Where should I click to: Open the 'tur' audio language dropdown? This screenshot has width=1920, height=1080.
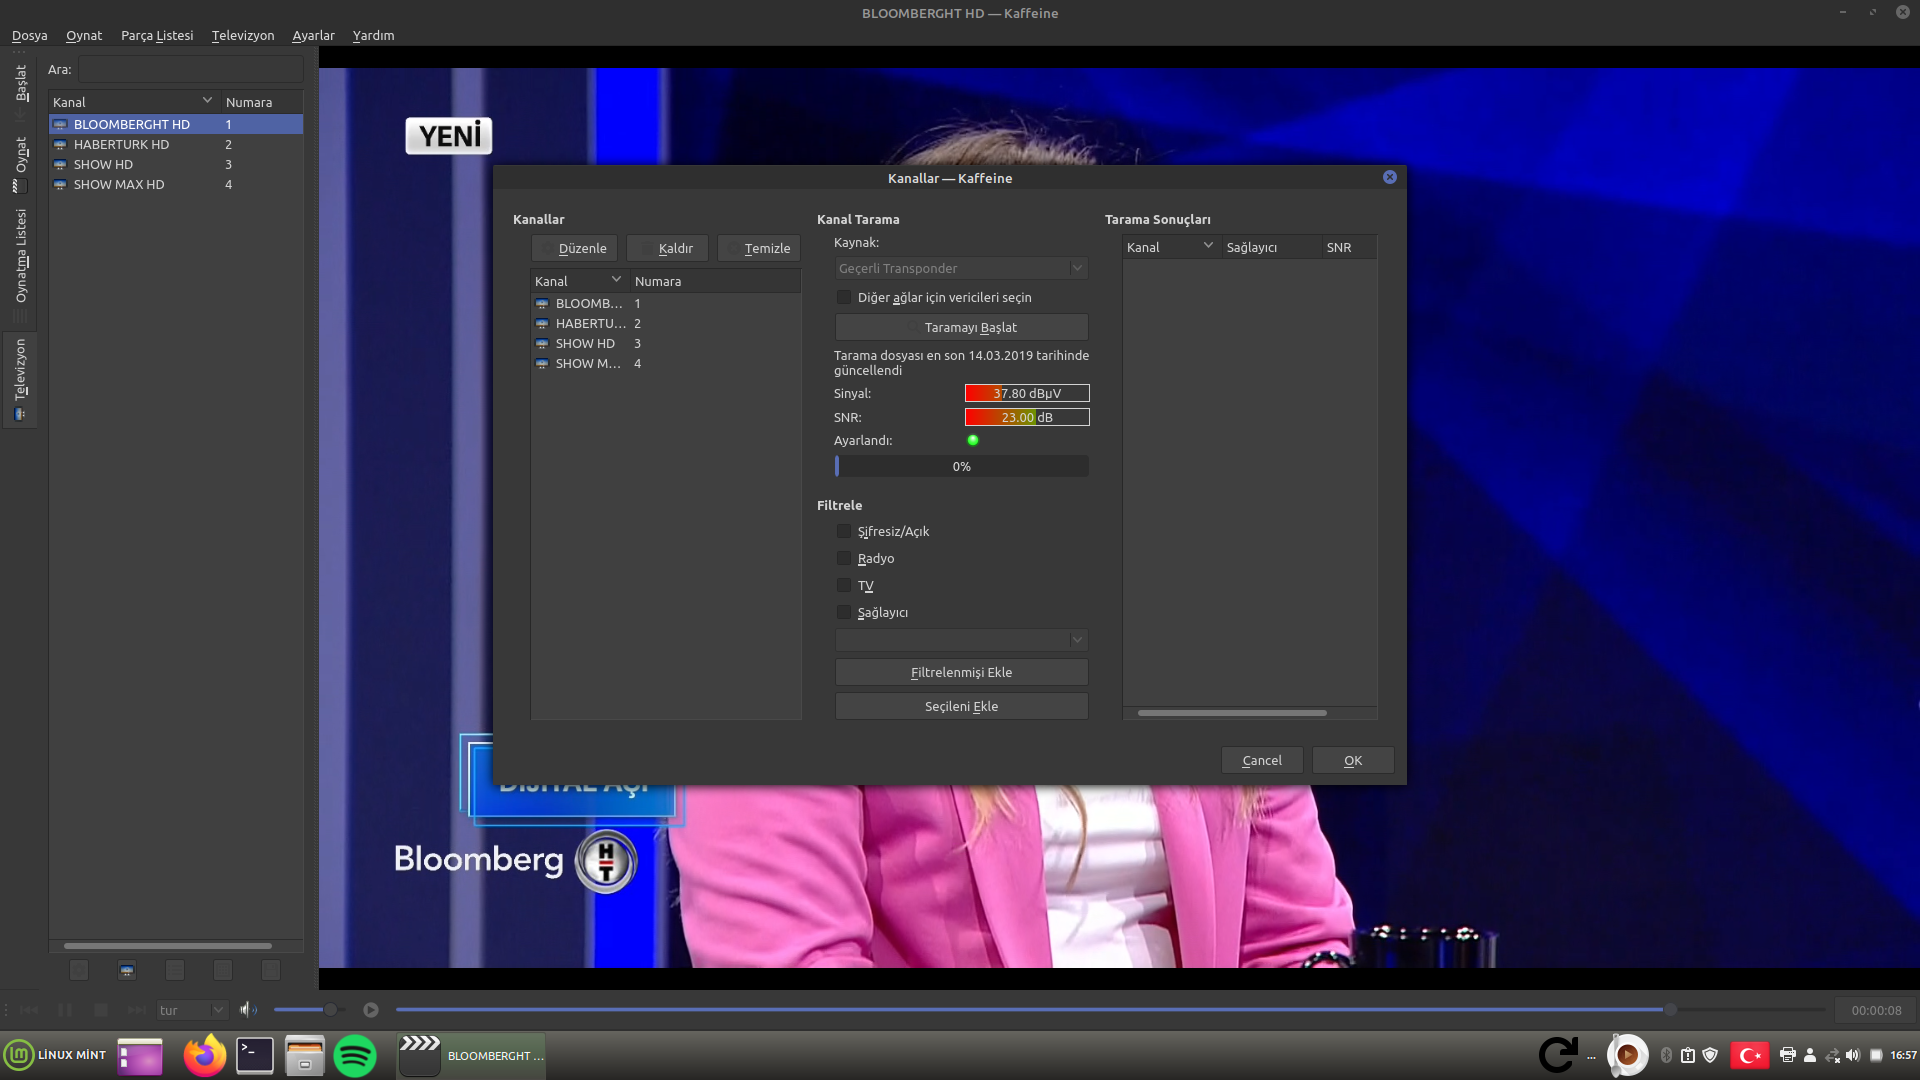[x=192, y=1010]
